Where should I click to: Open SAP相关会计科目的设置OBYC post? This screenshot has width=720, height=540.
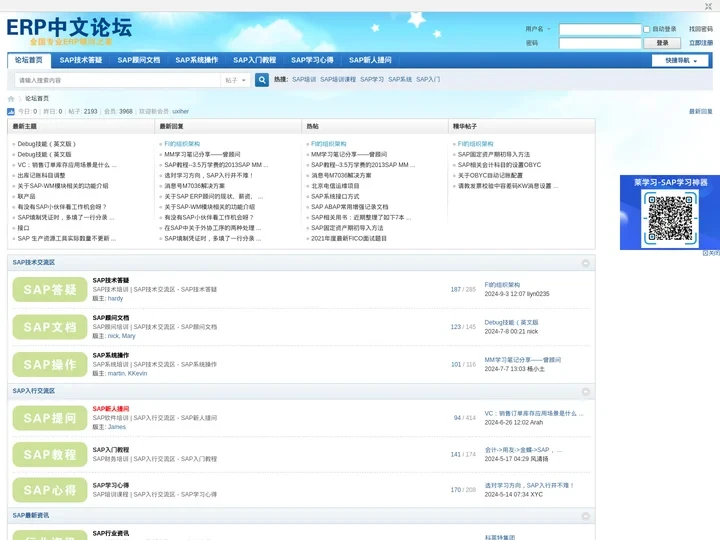click(500, 165)
